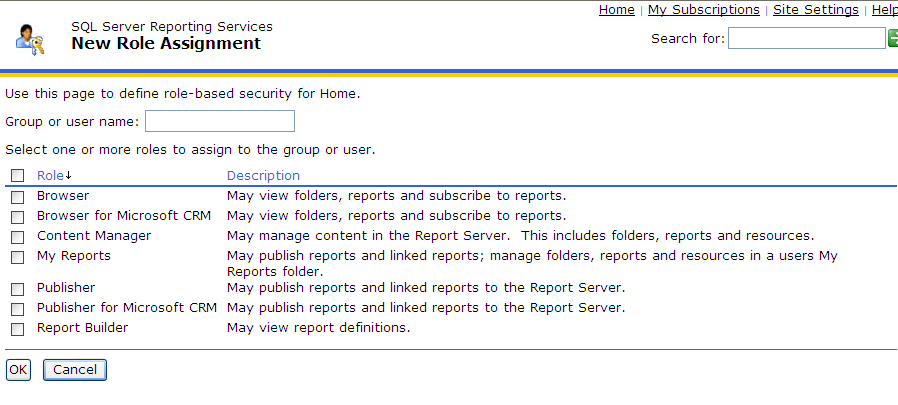Viewport: 898px width, 405px height.
Task: Go to My Subscriptions
Action: [703, 10]
